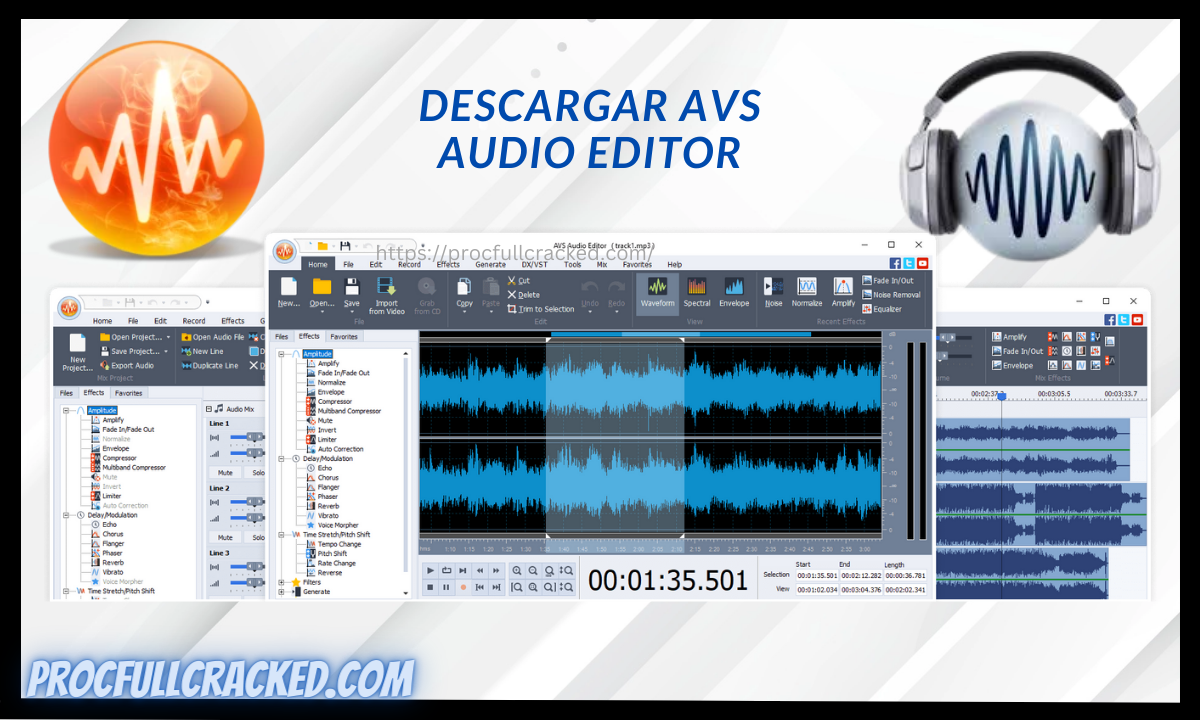Select the Noise Removal effect
The image size is (1200, 720).
(x=892, y=294)
